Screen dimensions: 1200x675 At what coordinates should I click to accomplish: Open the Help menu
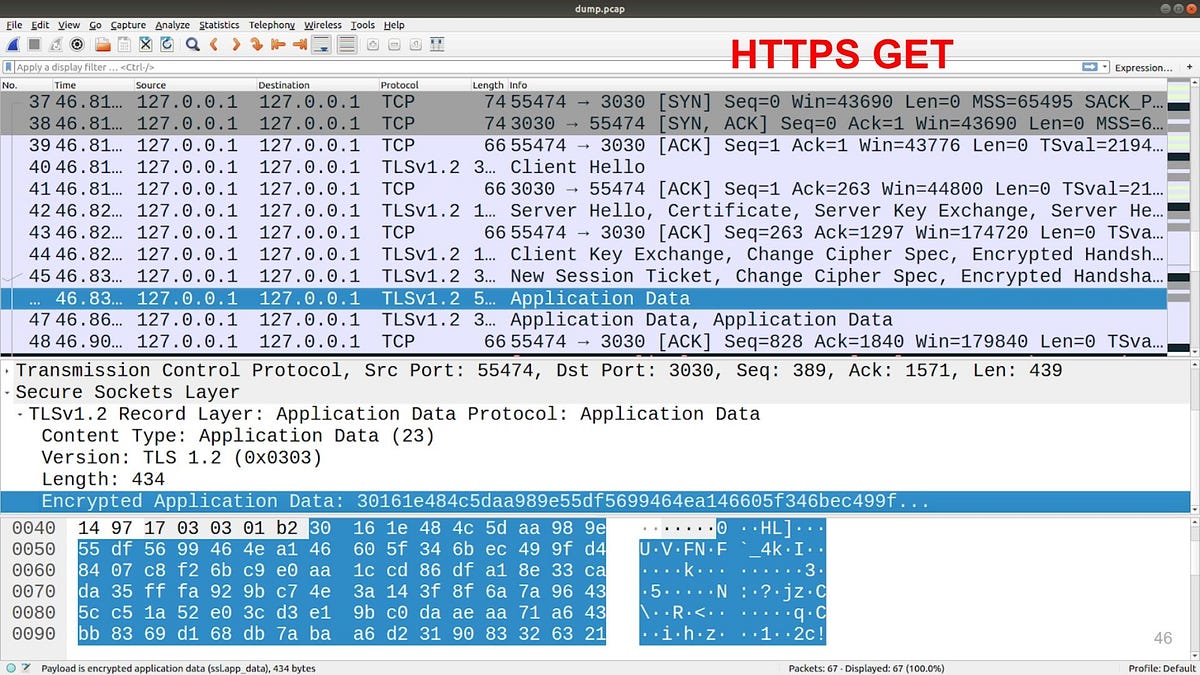(394, 25)
